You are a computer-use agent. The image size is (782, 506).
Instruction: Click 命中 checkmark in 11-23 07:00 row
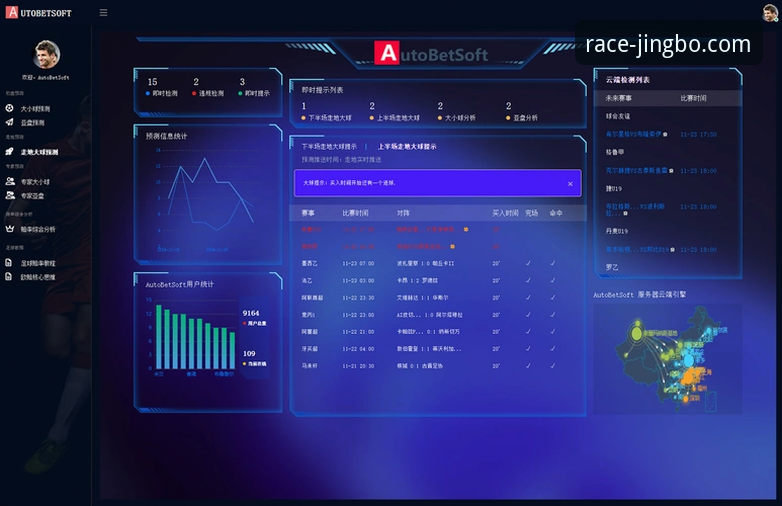(553, 263)
